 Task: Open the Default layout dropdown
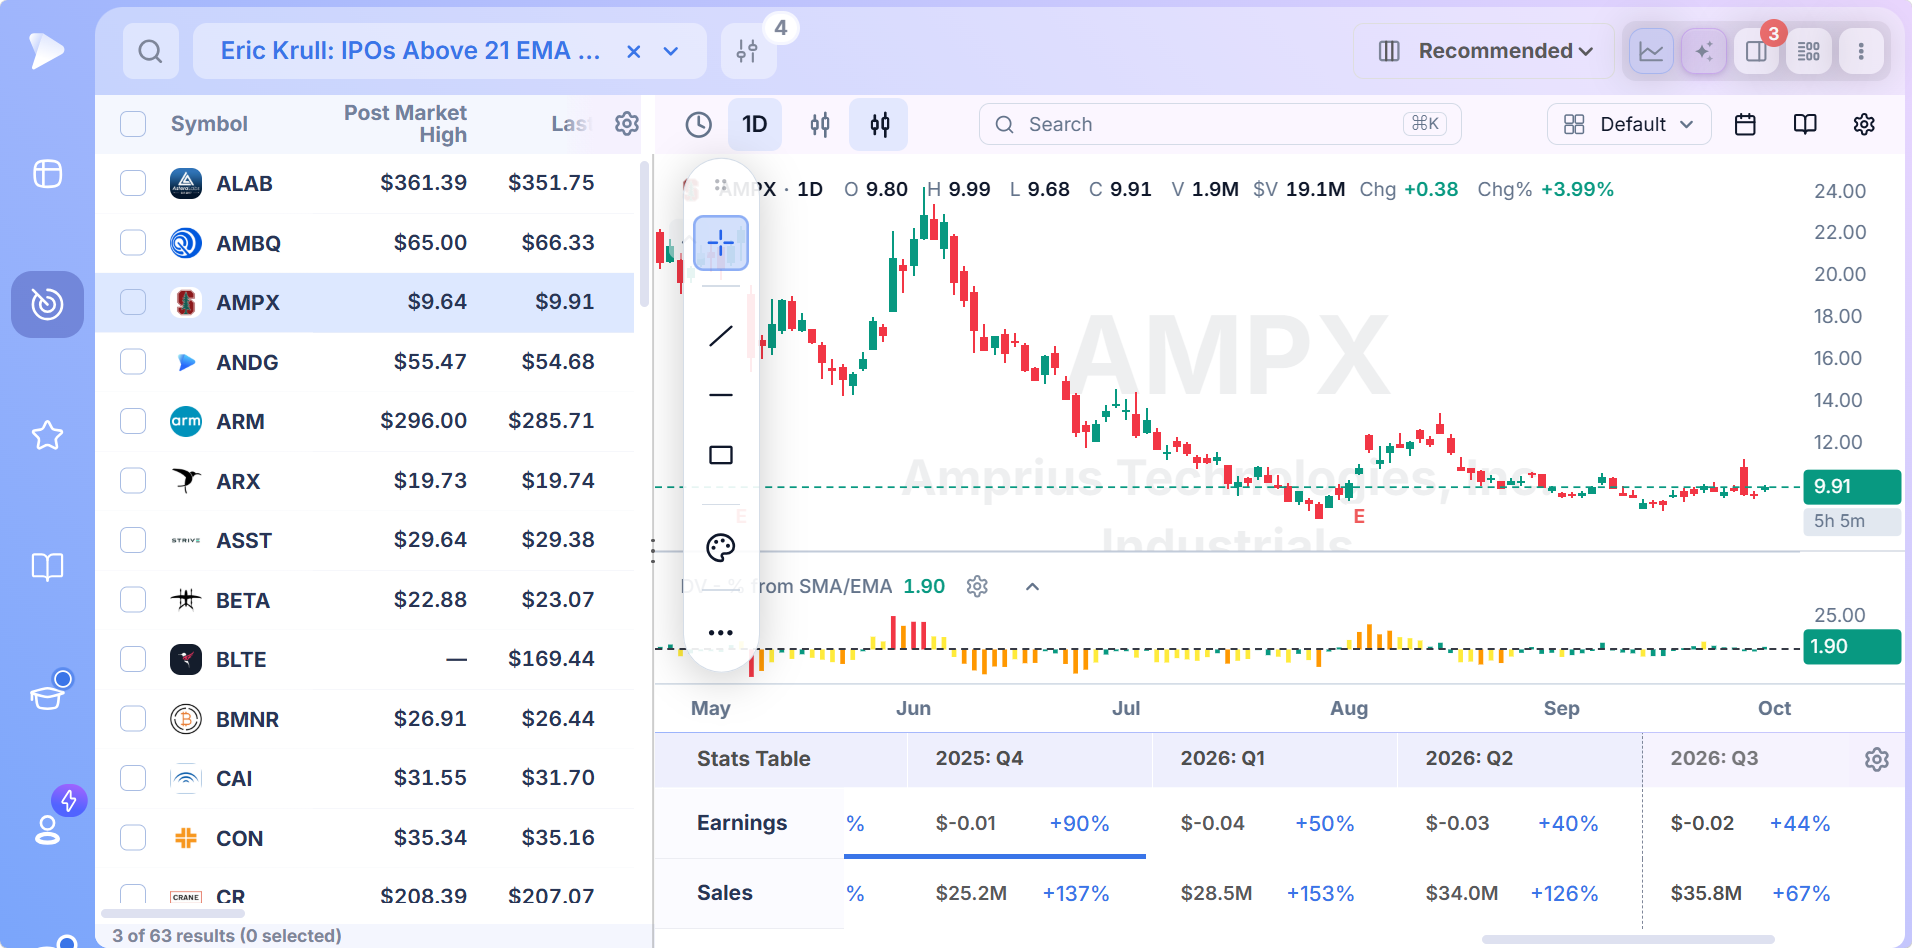click(1629, 124)
